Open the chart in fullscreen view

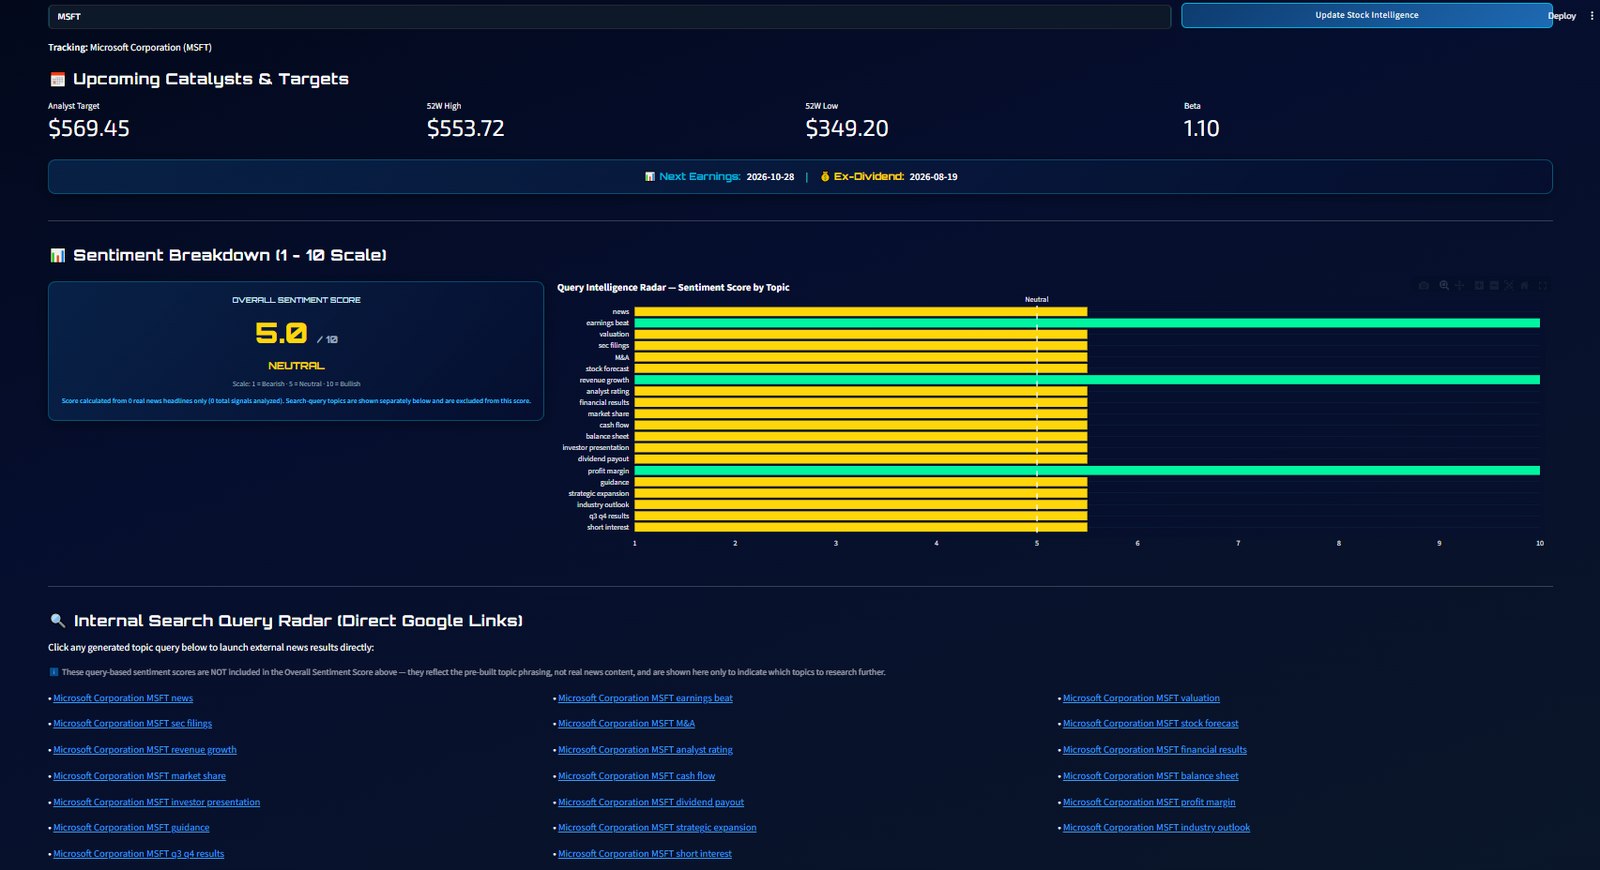coord(1543,286)
